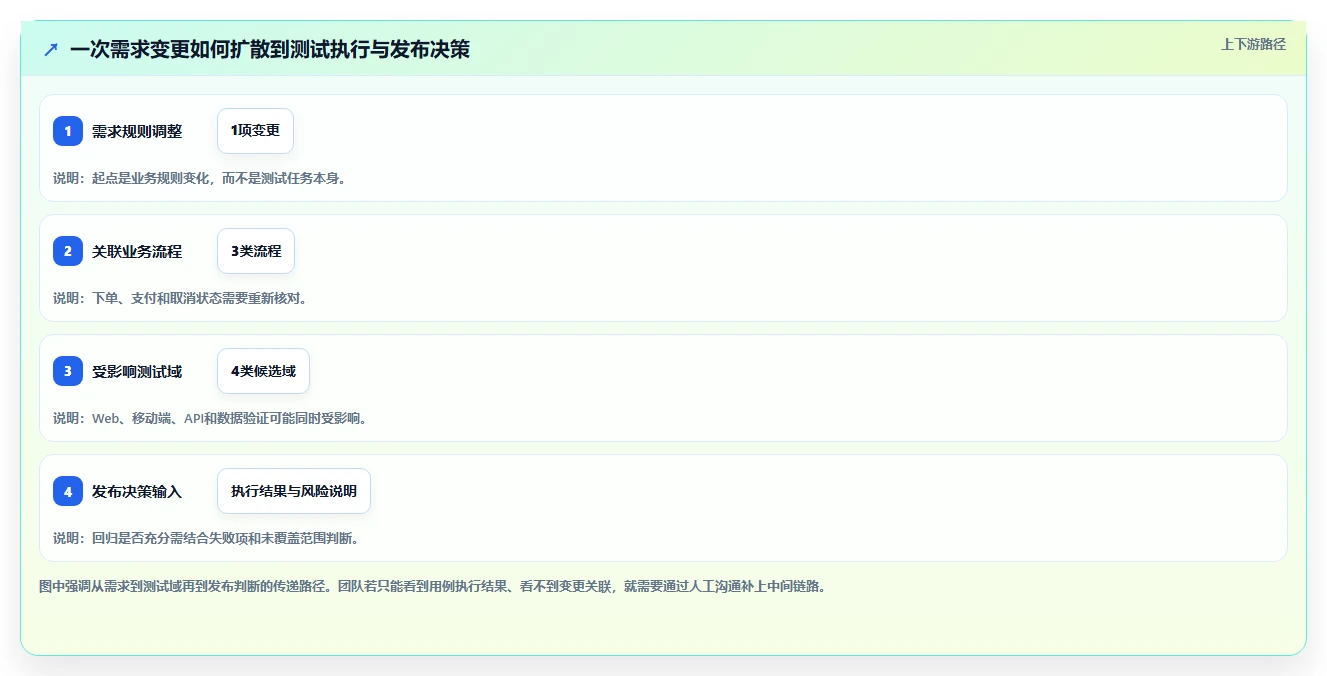
Task: Click the 1项变更 chip
Action: 255,131
